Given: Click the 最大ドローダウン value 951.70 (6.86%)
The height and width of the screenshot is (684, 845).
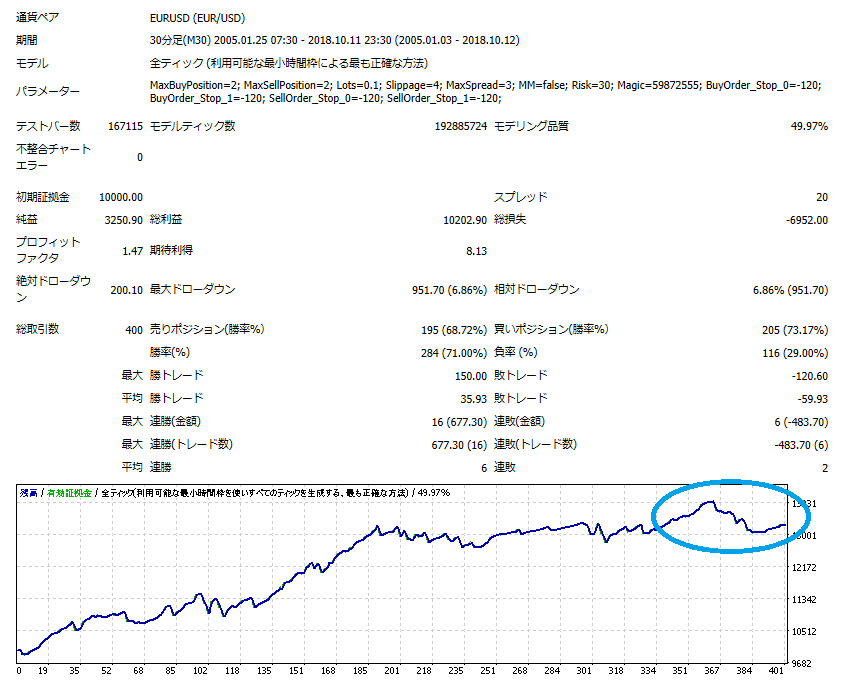Looking at the screenshot, I should 449,291.
